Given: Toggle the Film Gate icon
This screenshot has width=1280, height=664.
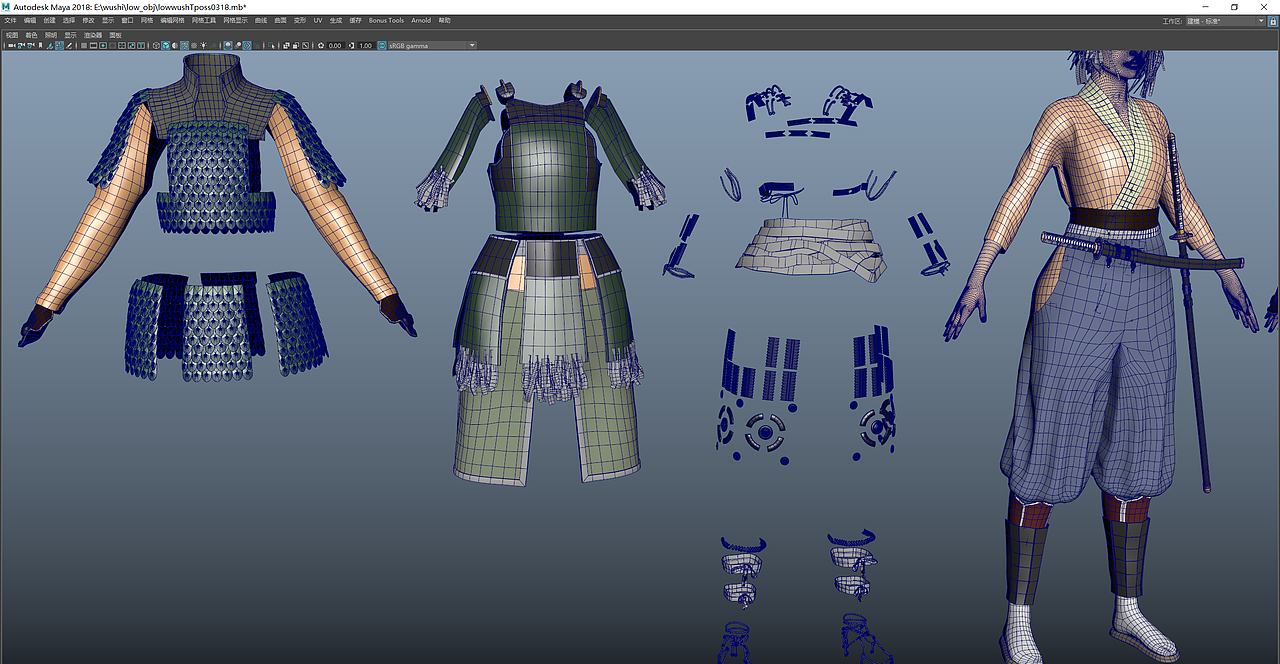Looking at the screenshot, I should coord(93,45).
